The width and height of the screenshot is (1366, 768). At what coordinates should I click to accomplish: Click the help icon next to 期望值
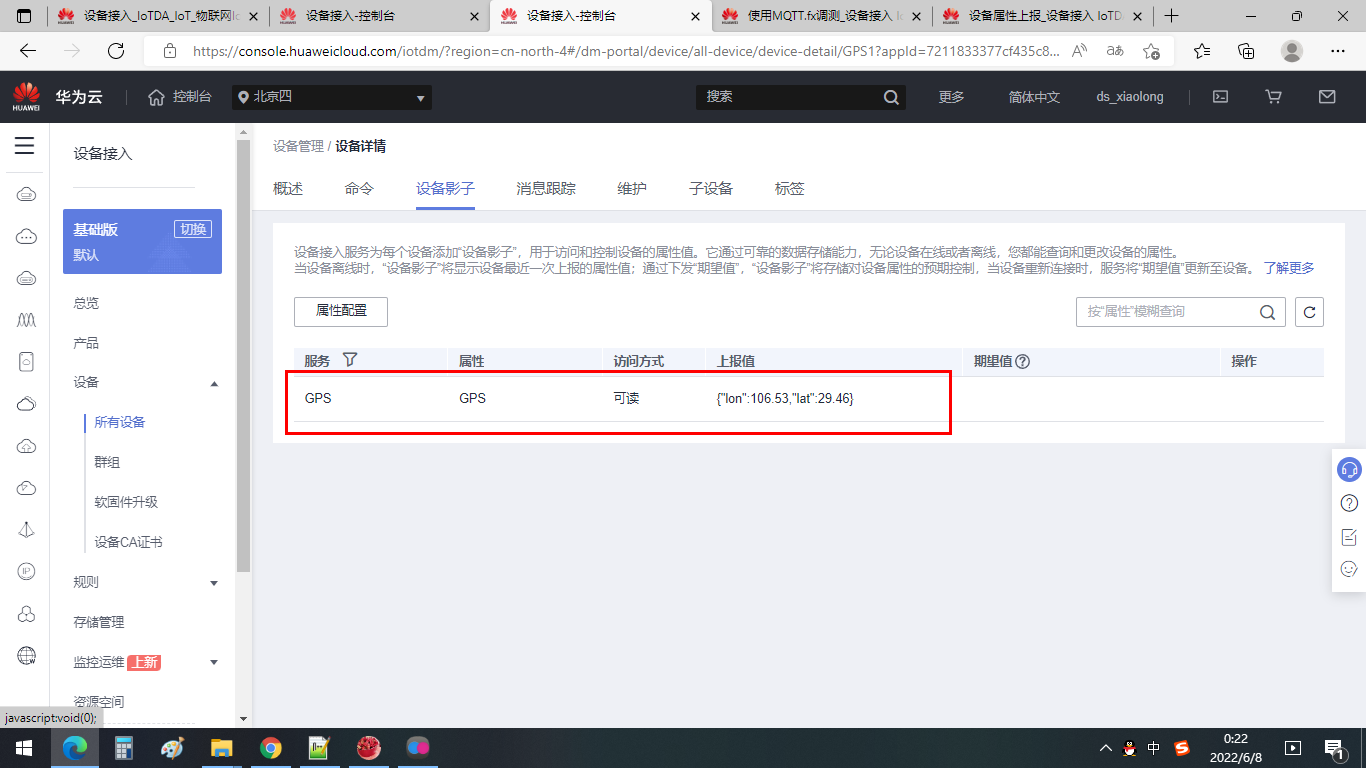pyautogui.click(x=1022, y=362)
